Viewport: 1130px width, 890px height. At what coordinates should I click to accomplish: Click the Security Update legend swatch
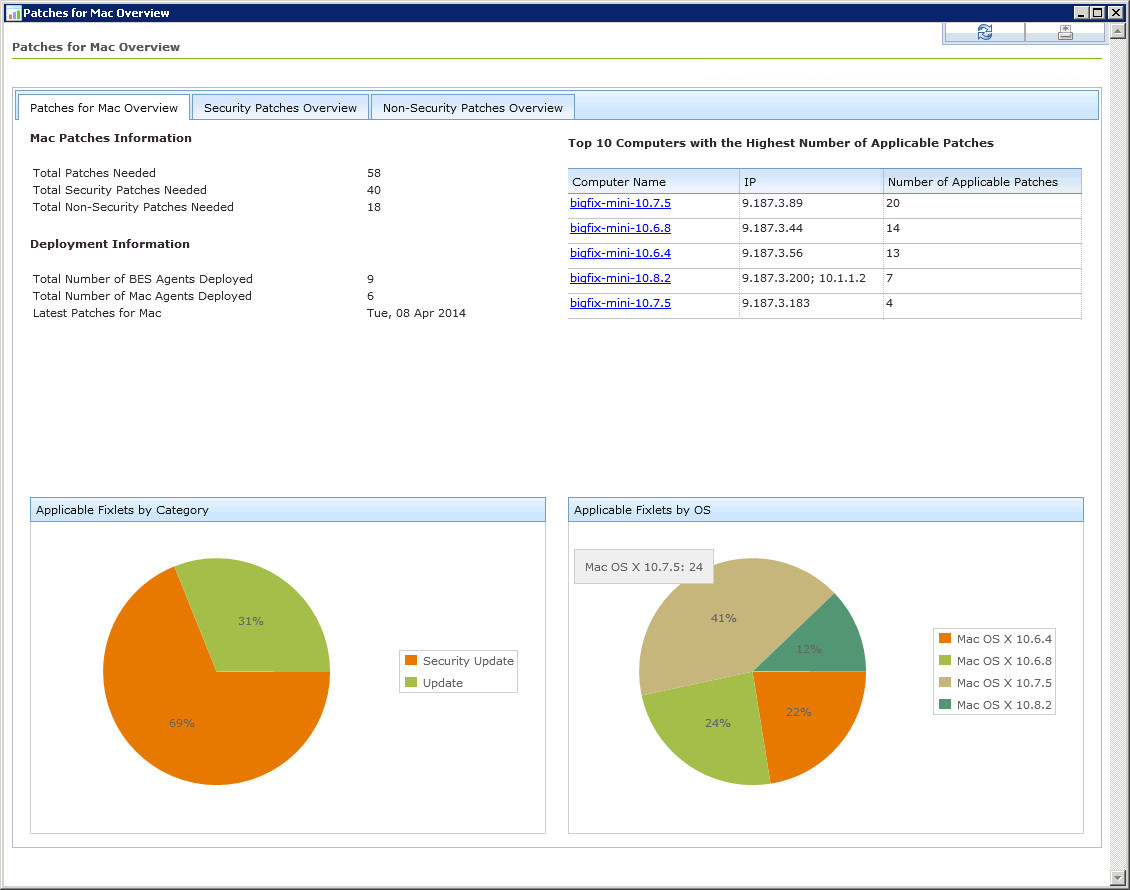coord(411,661)
